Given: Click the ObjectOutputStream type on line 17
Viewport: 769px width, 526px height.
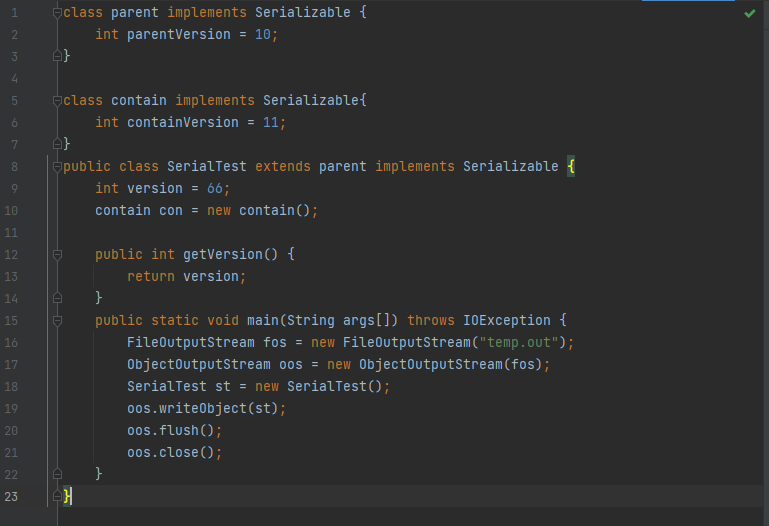Looking at the screenshot, I should 198,365.
